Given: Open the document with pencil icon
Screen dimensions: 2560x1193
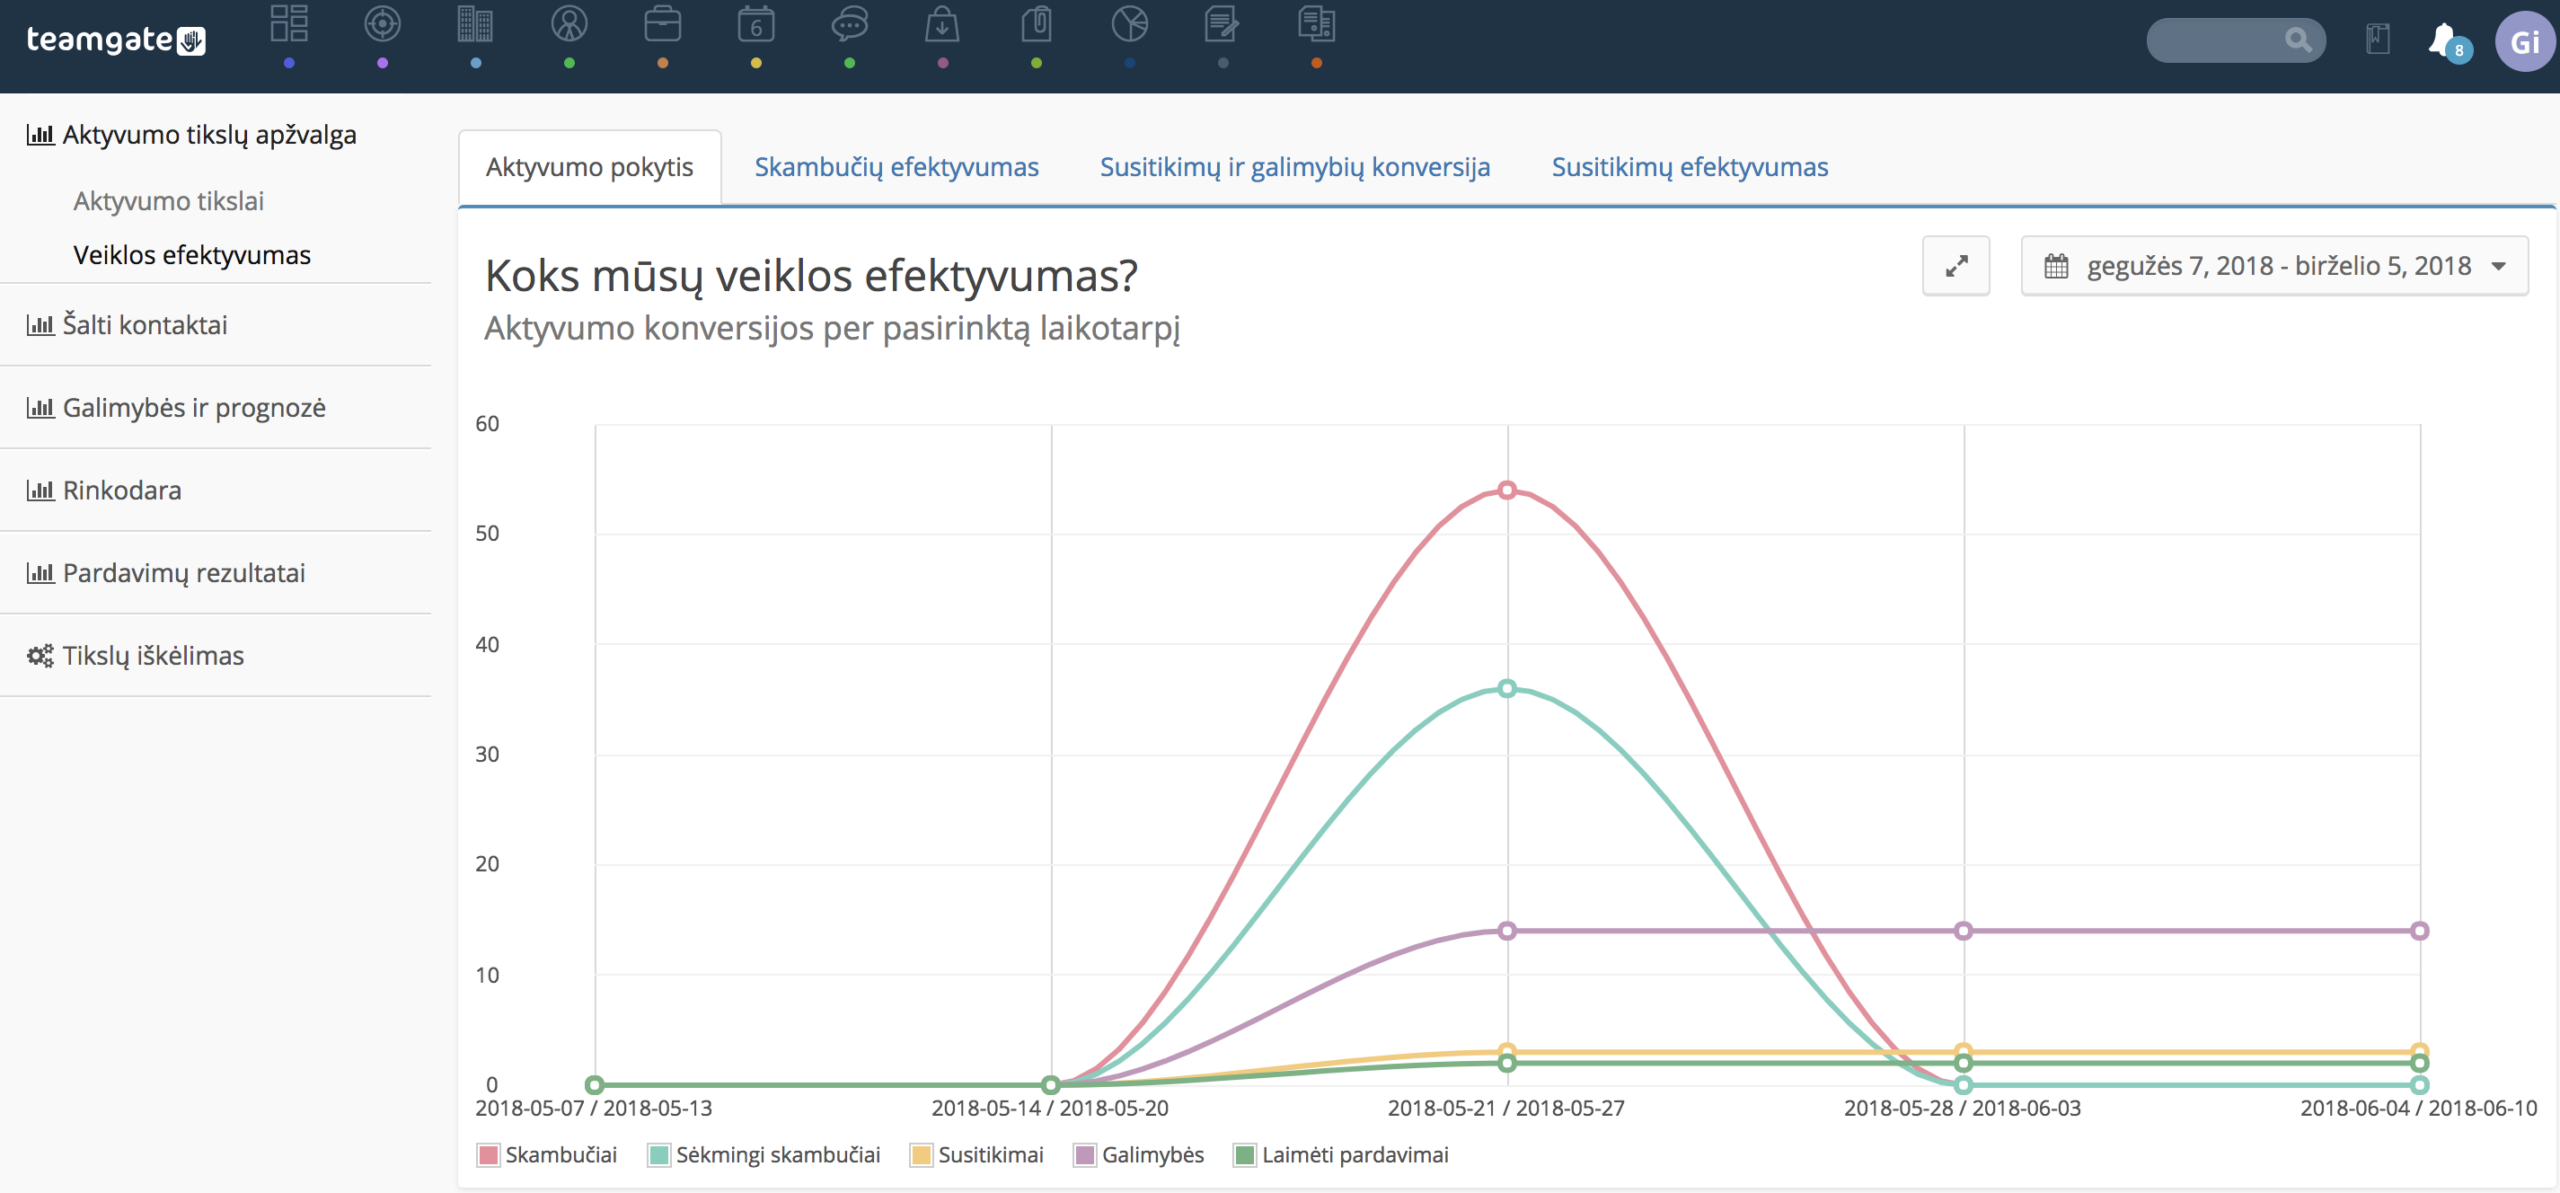Looking at the screenshot, I should pyautogui.click(x=1222, y=24).
